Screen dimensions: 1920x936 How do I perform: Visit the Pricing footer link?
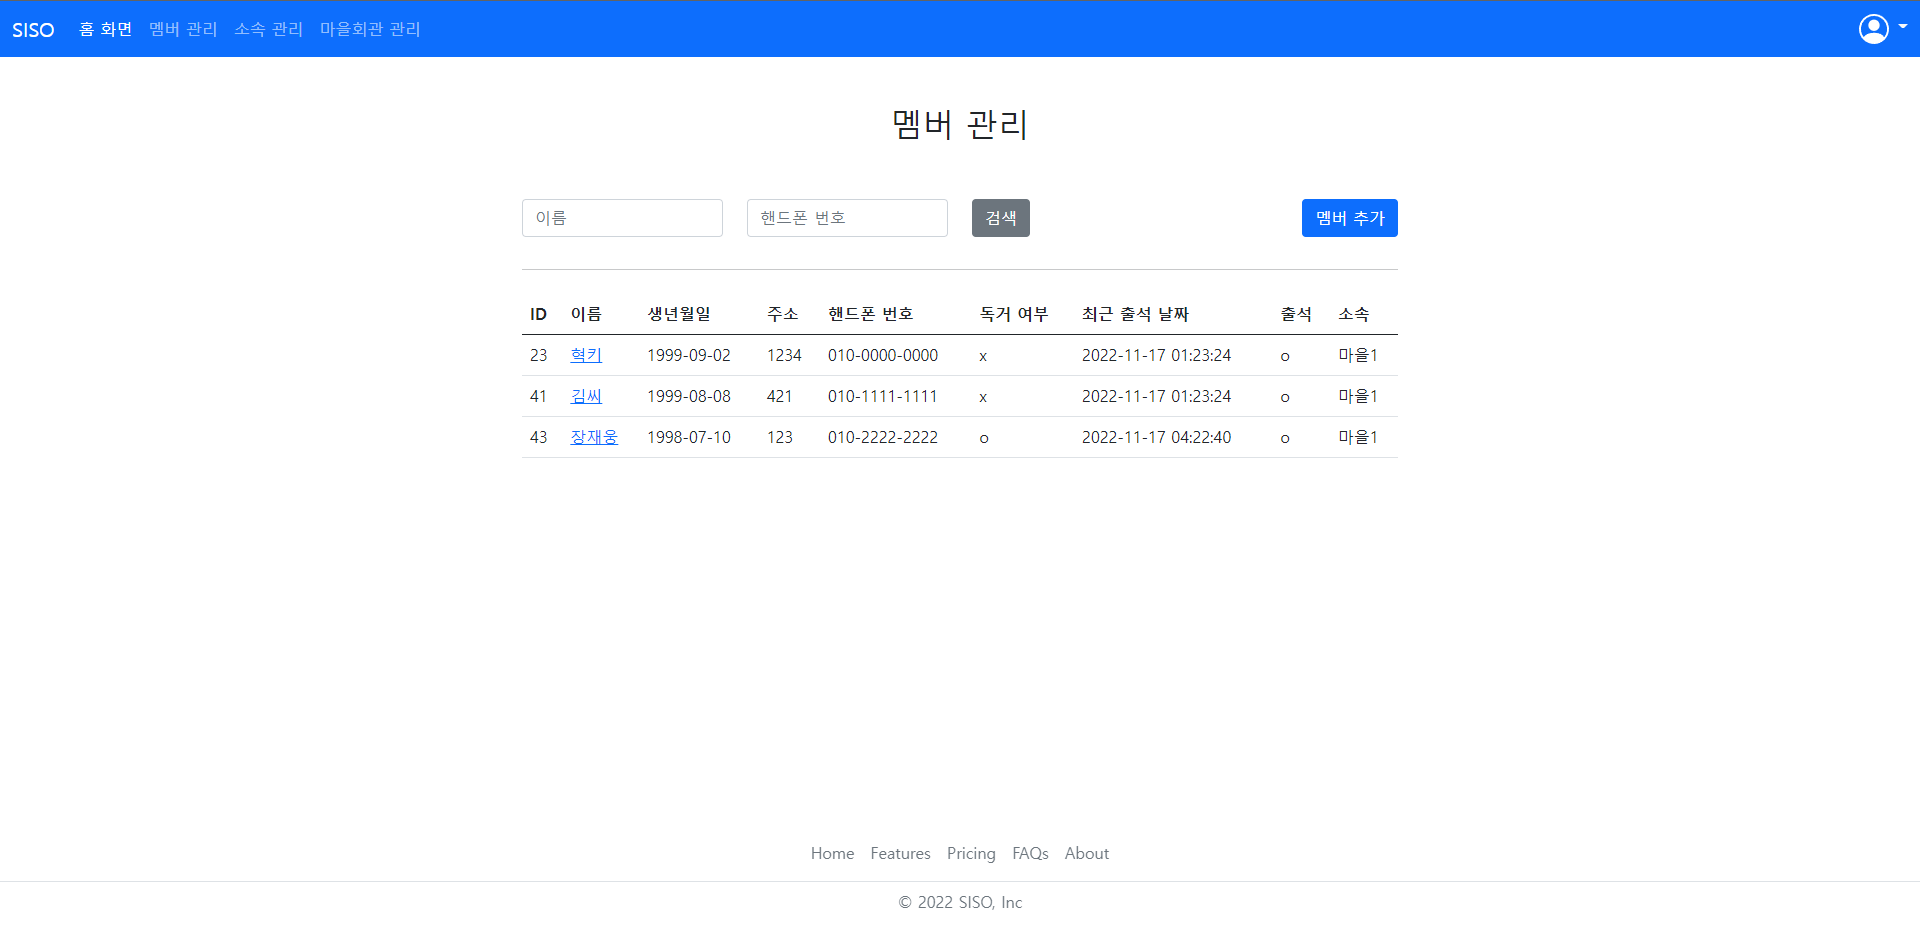[x=971, y=853]
